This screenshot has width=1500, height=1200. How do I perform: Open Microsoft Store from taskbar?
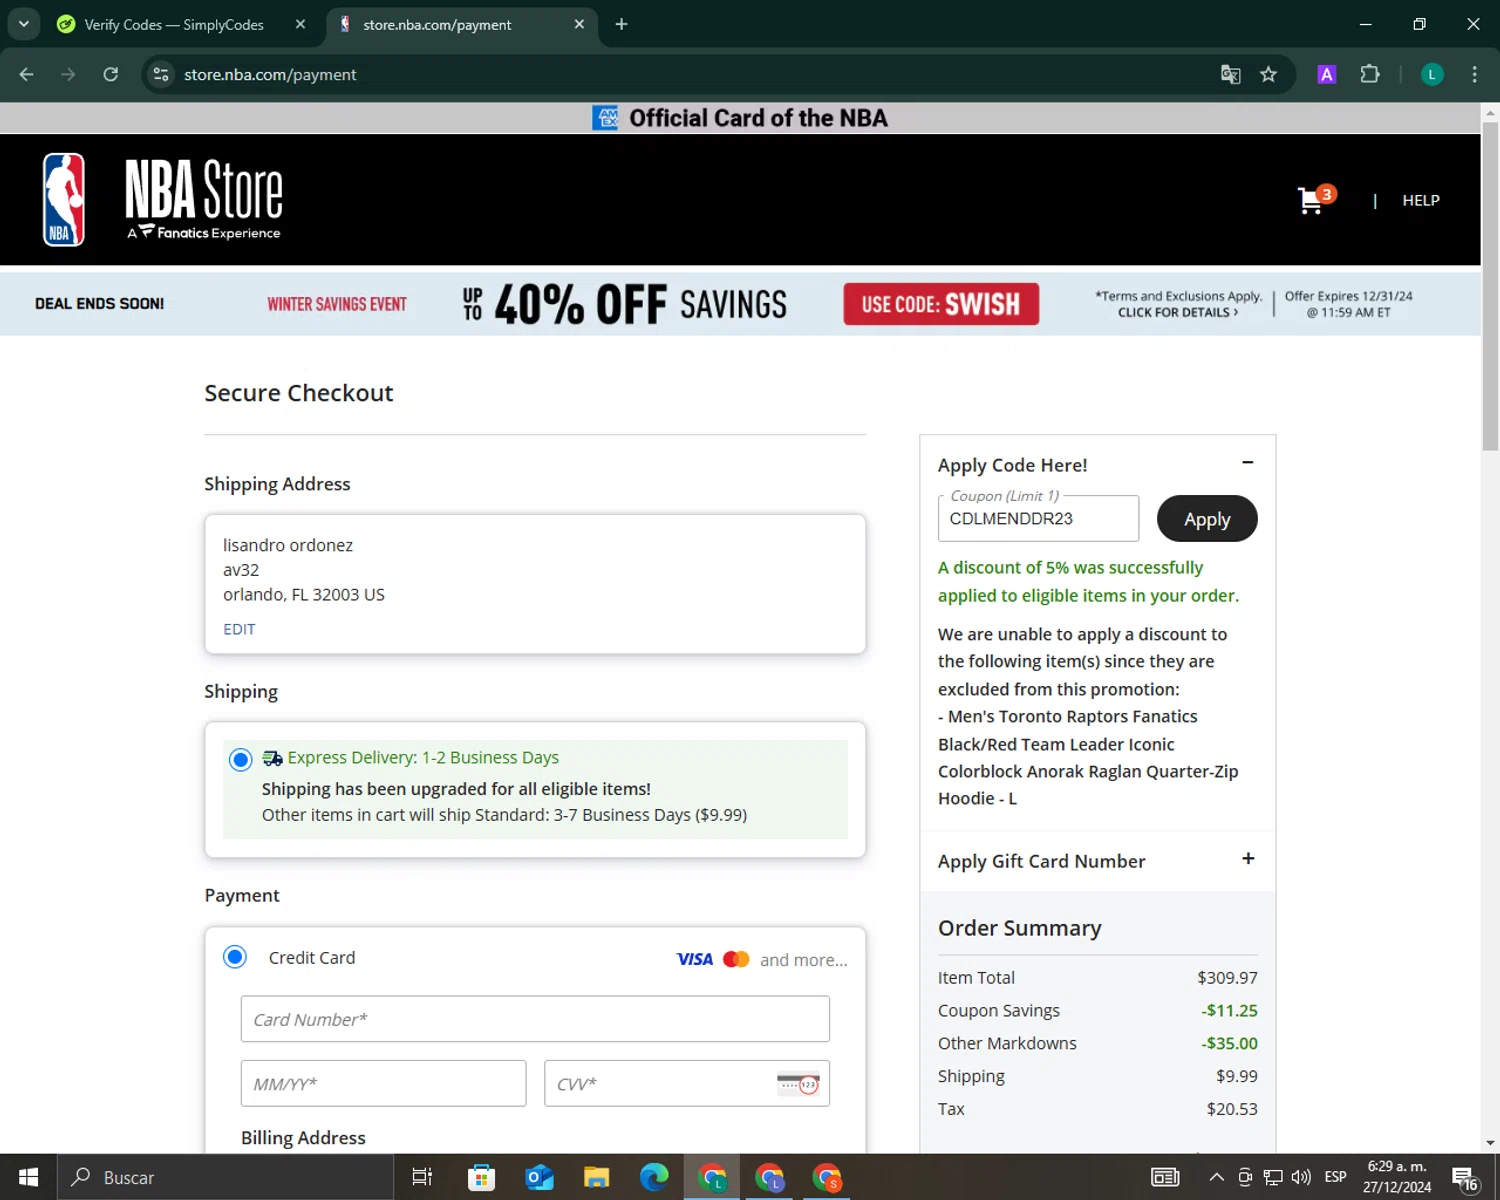482,1177
